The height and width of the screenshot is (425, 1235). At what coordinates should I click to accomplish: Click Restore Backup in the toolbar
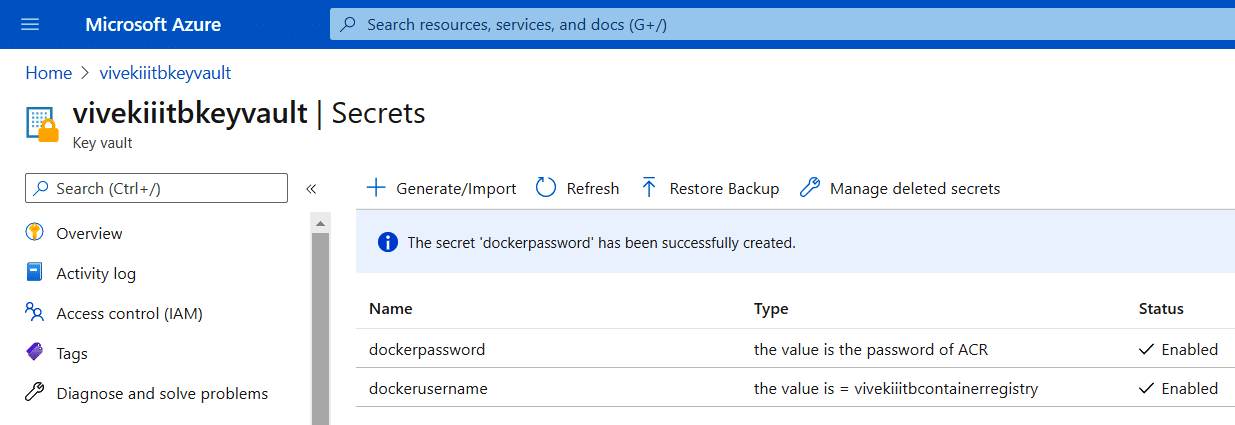[x=710, y=188]
